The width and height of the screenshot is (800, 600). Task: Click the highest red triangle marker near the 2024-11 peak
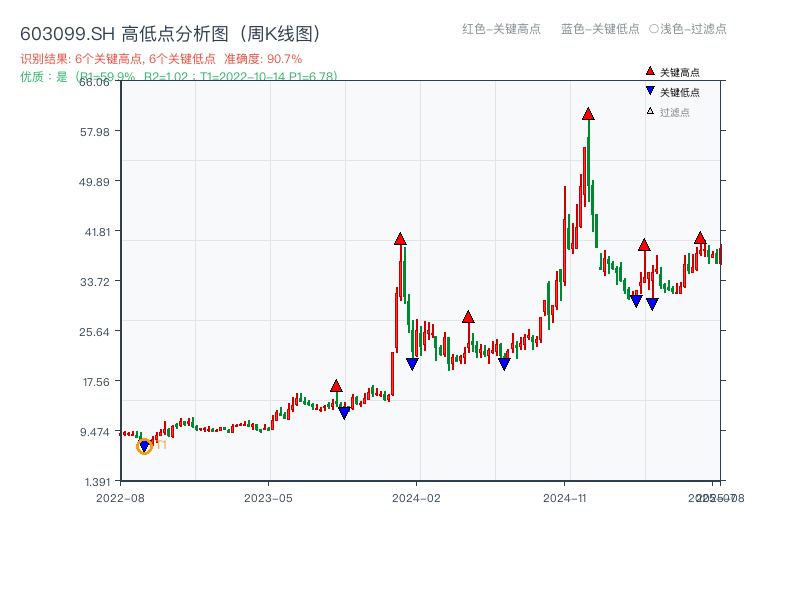point(588,115)
